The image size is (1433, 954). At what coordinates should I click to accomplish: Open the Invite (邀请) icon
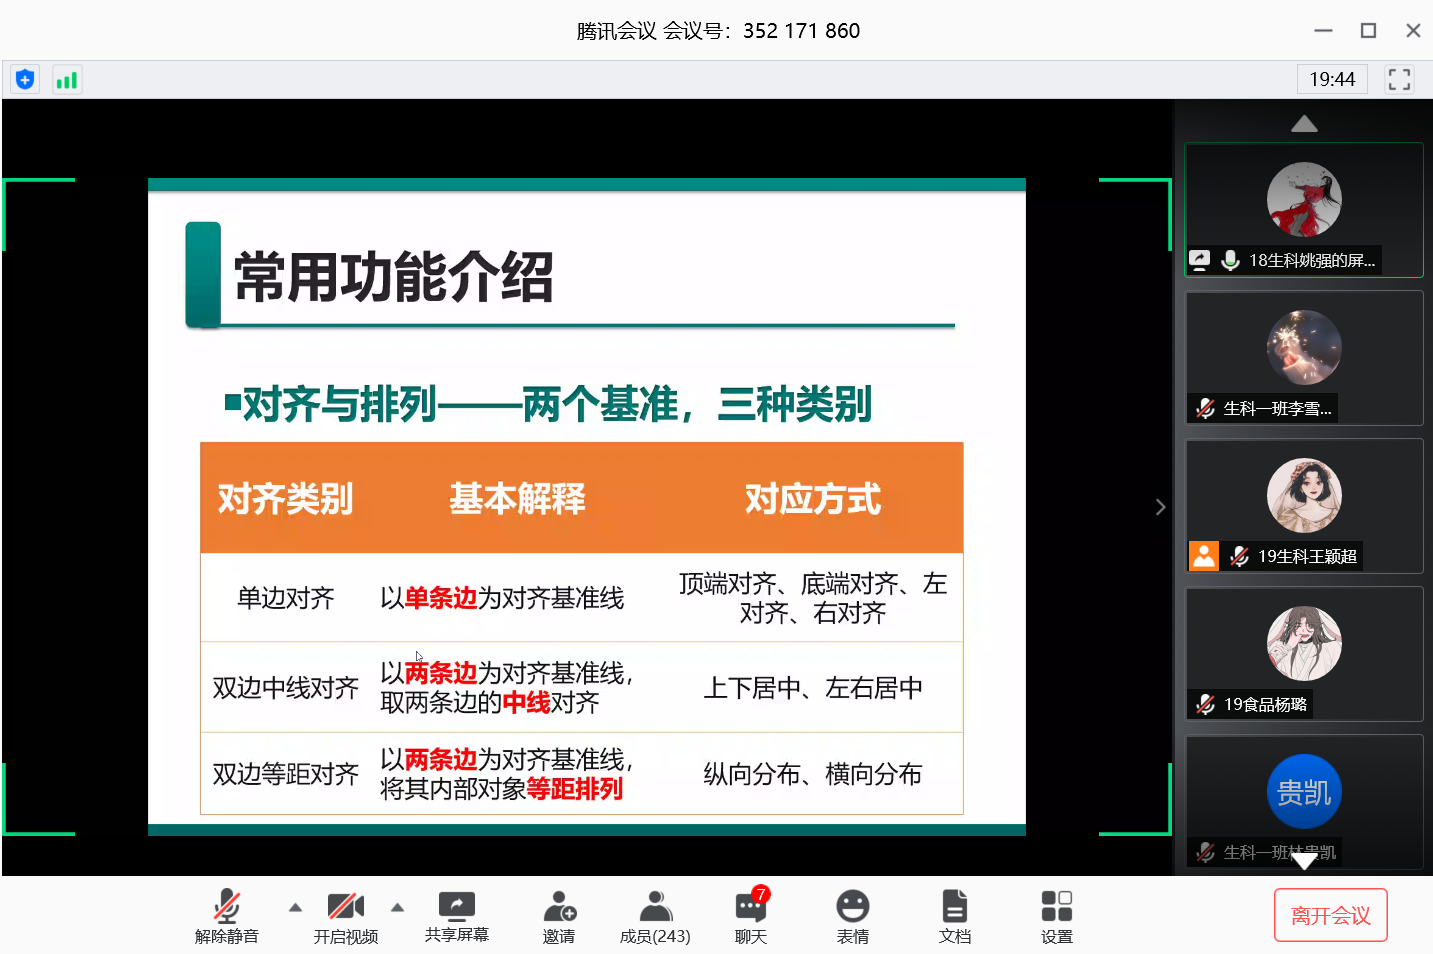(559, 916)
